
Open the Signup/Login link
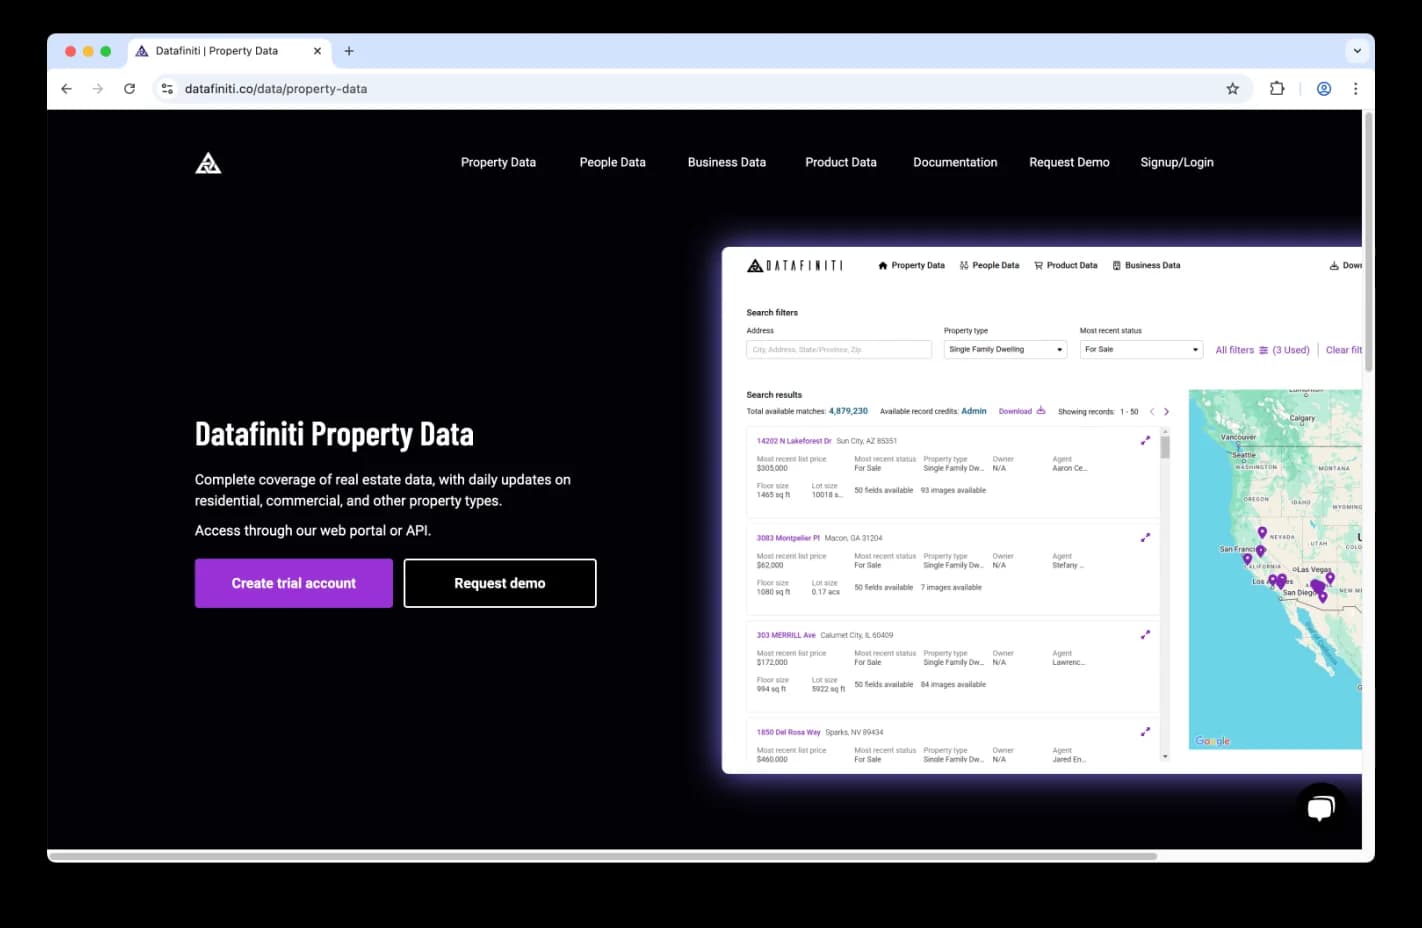tap(1176, 162)
